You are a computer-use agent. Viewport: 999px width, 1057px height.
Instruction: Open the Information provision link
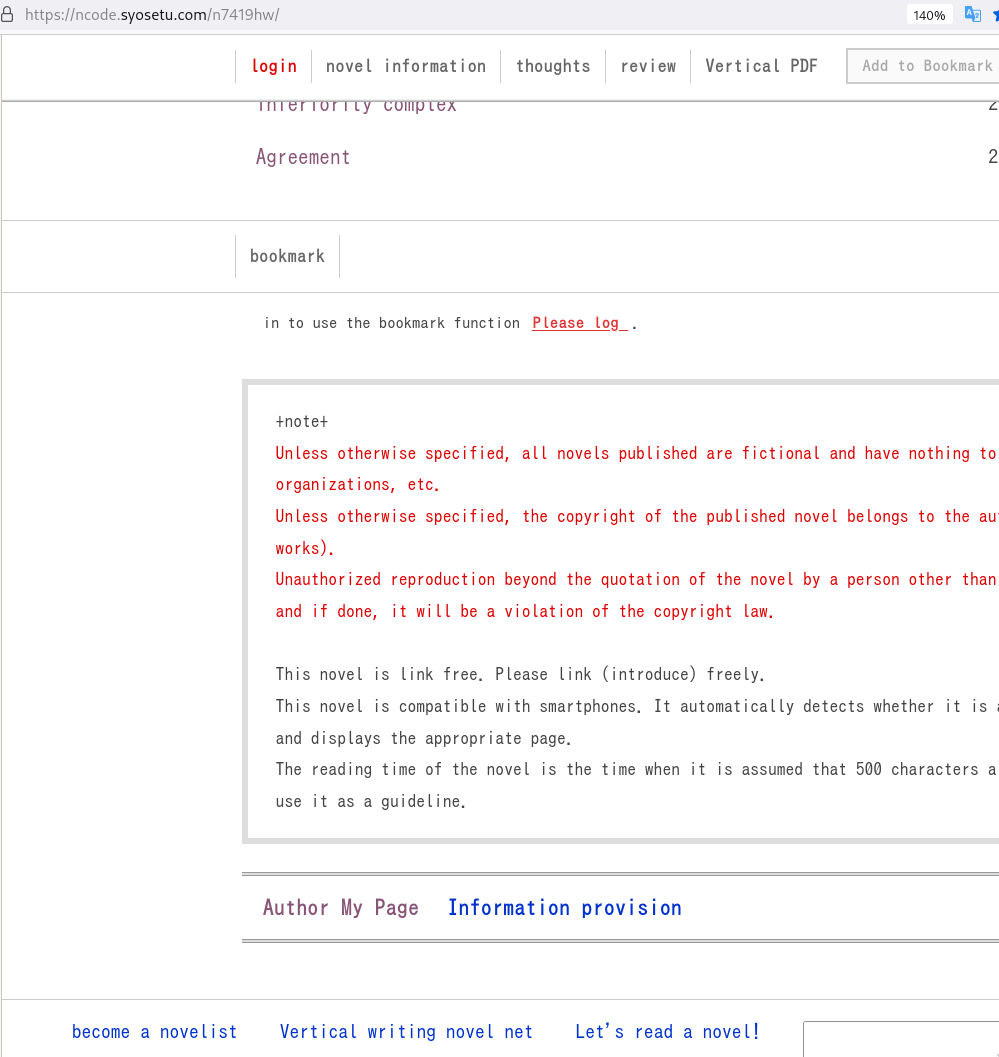tap(564, 908)
